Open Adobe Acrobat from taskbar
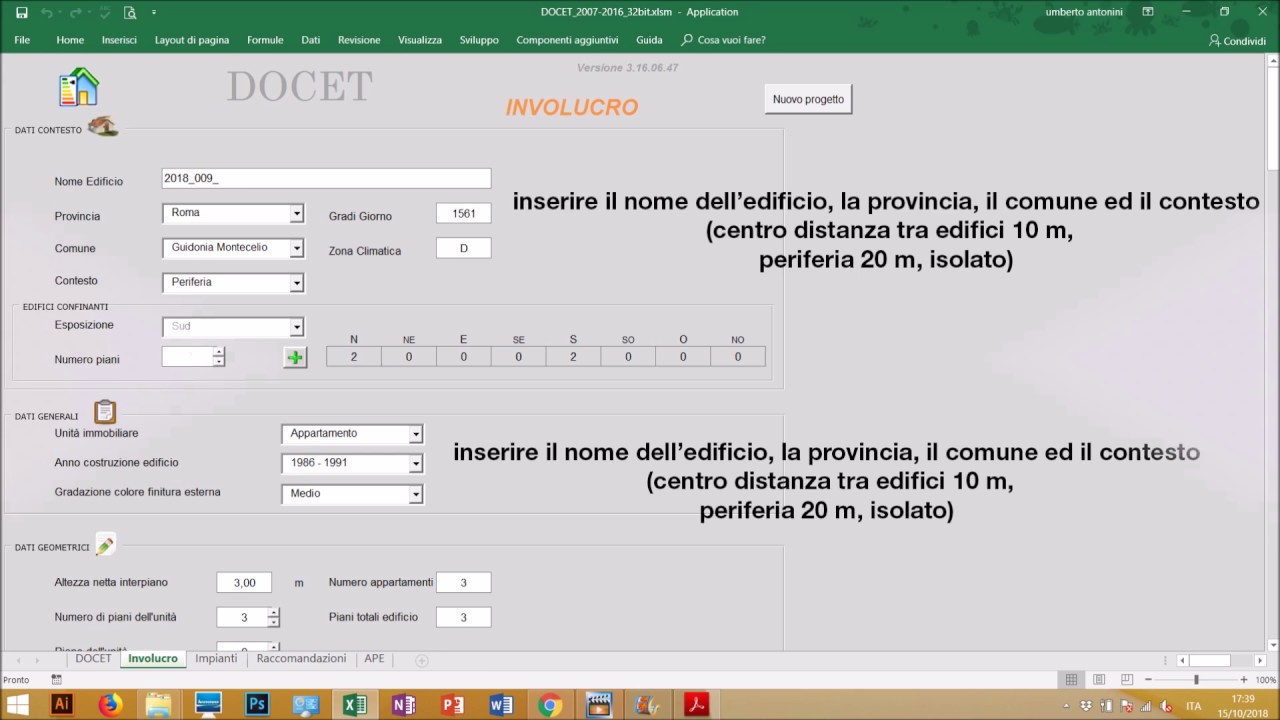The image size is (1280, 720). click(x=696, y=704)
